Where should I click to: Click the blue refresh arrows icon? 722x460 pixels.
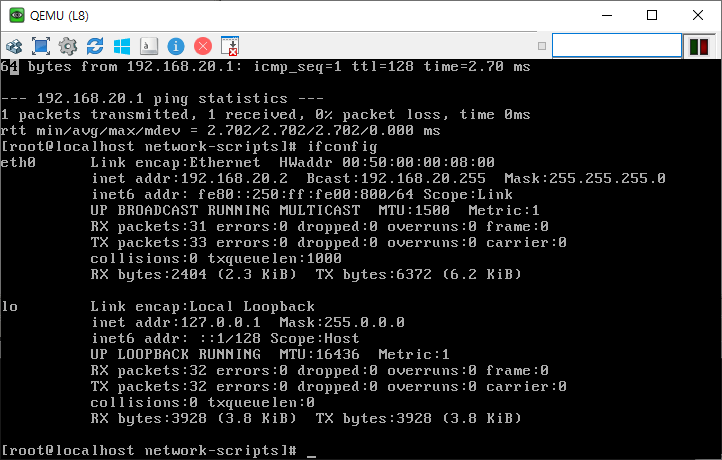[95, 46]
